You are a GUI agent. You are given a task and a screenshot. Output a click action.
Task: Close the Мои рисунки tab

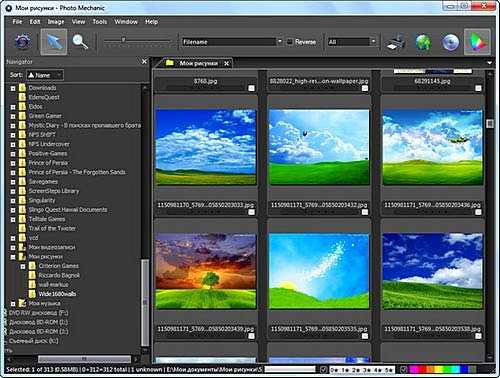click(x=227, y=63)
